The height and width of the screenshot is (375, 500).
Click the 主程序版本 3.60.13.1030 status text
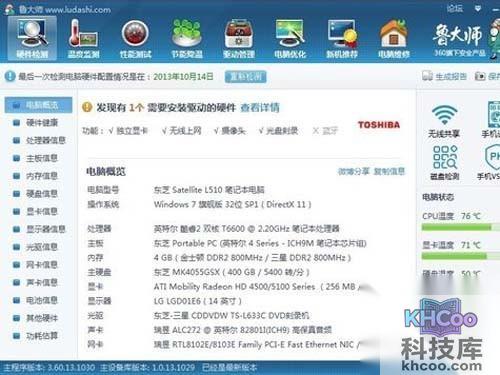[x=49, y=368]
